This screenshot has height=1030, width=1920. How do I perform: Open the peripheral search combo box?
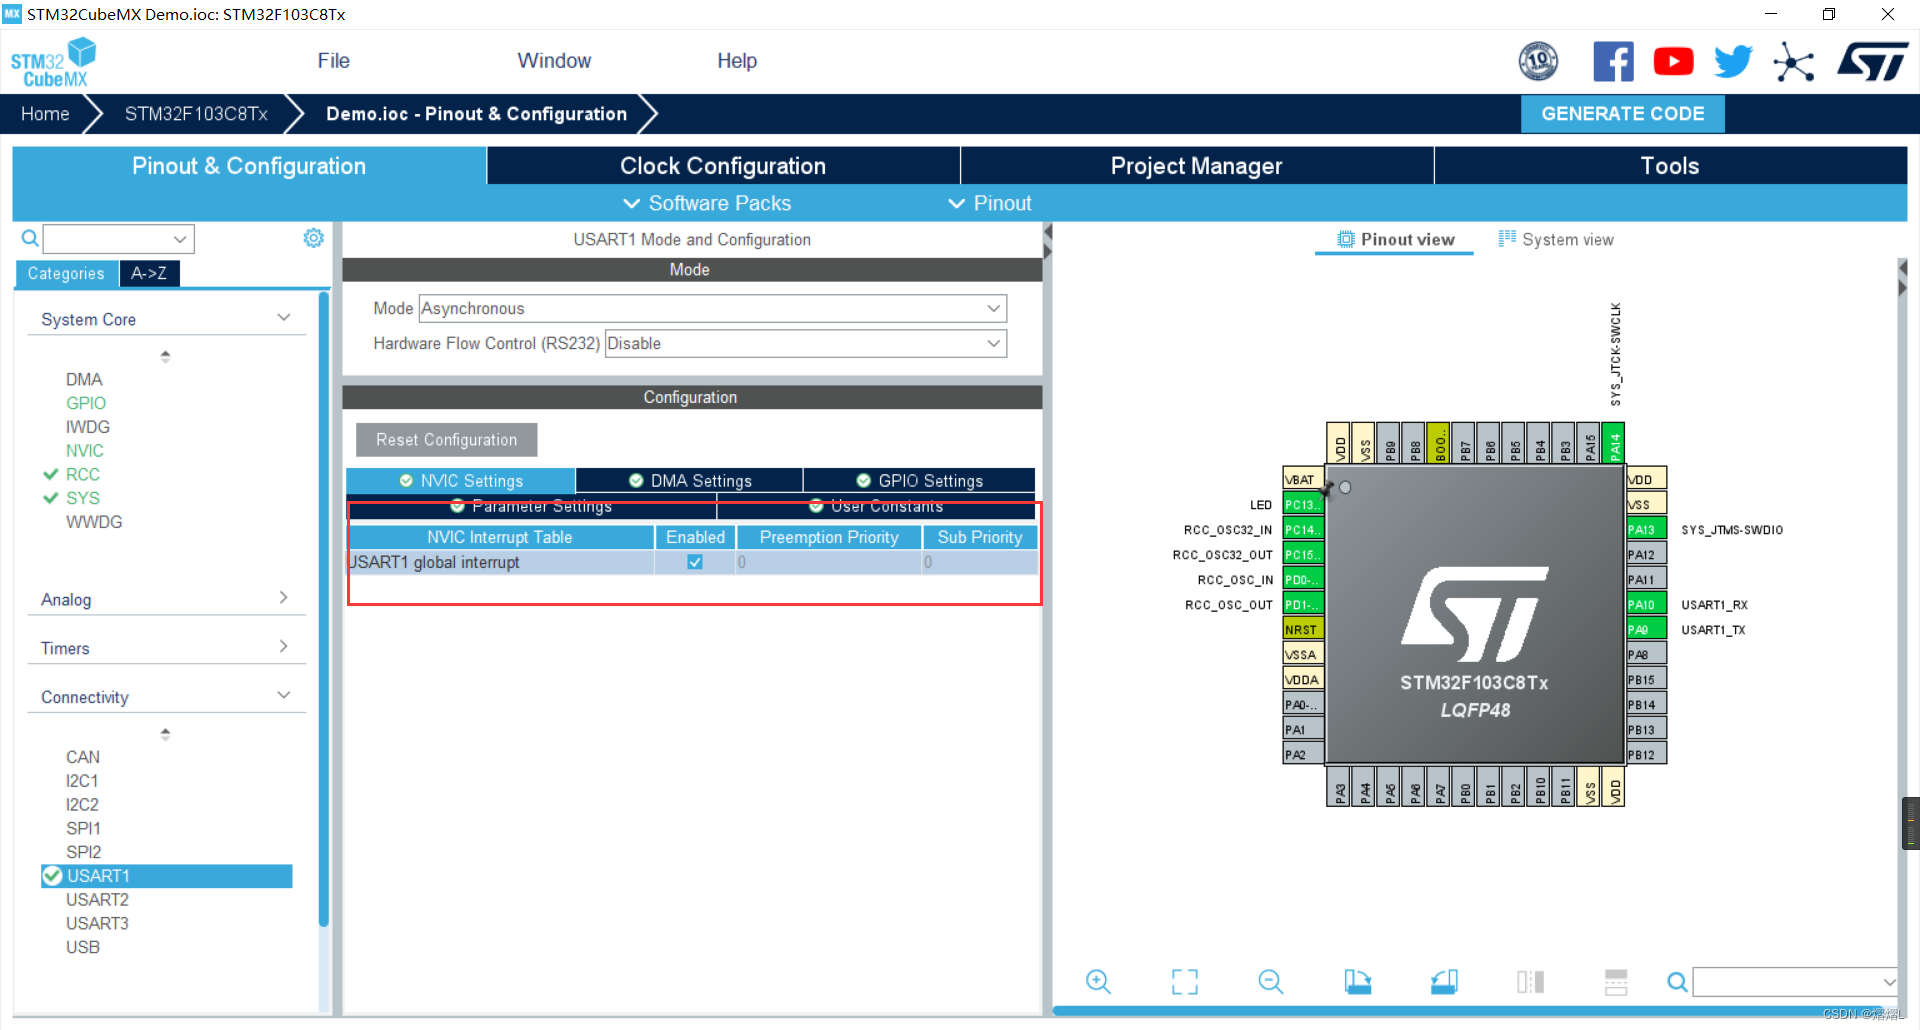pyautogui.click(x=118, y=238)
